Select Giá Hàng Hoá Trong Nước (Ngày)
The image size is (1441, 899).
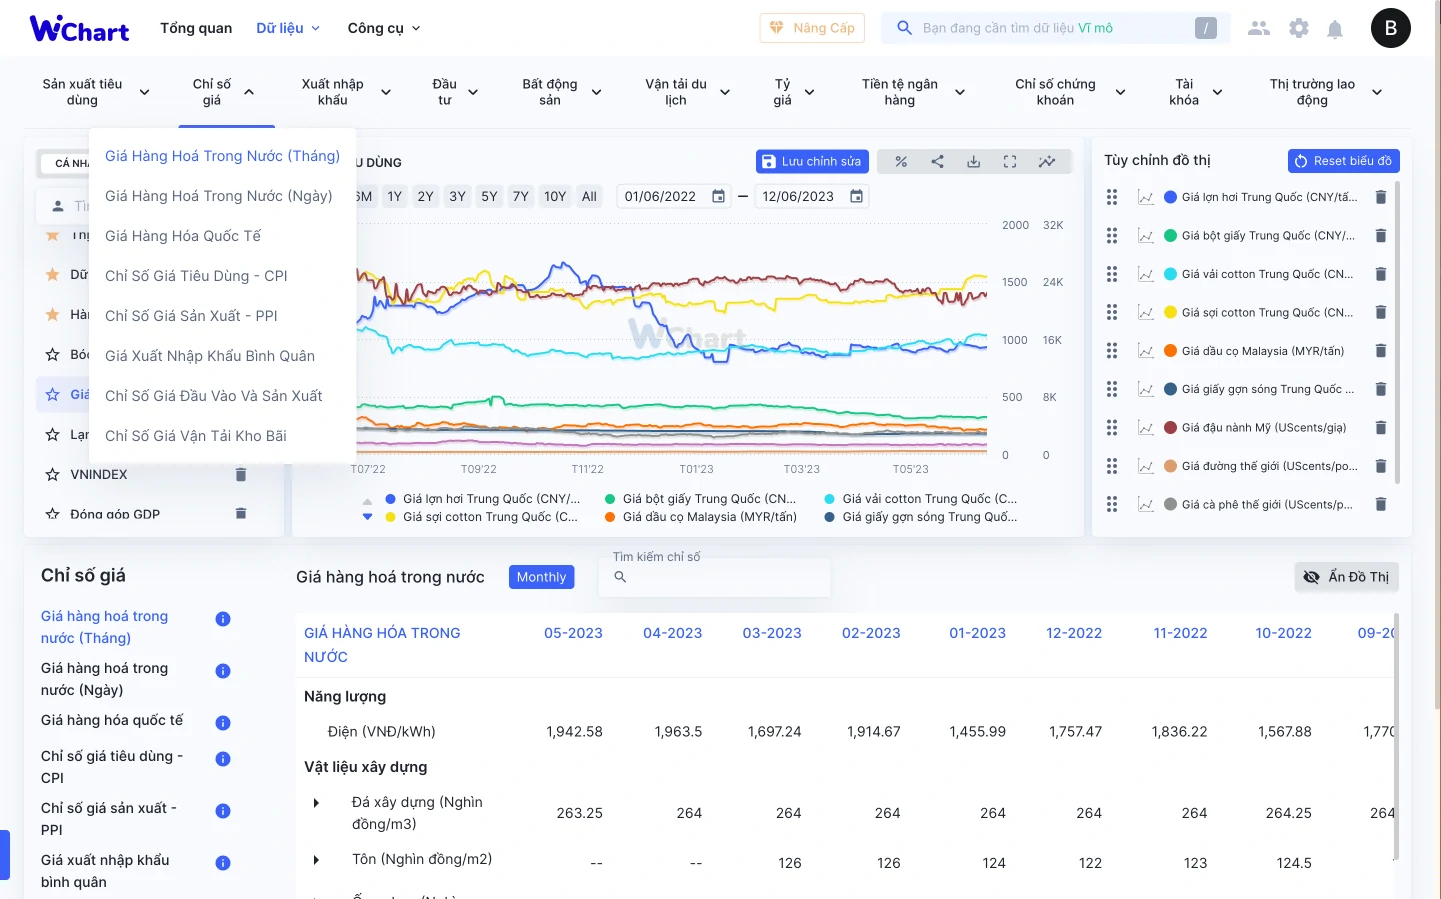click(x=219, y=196)
